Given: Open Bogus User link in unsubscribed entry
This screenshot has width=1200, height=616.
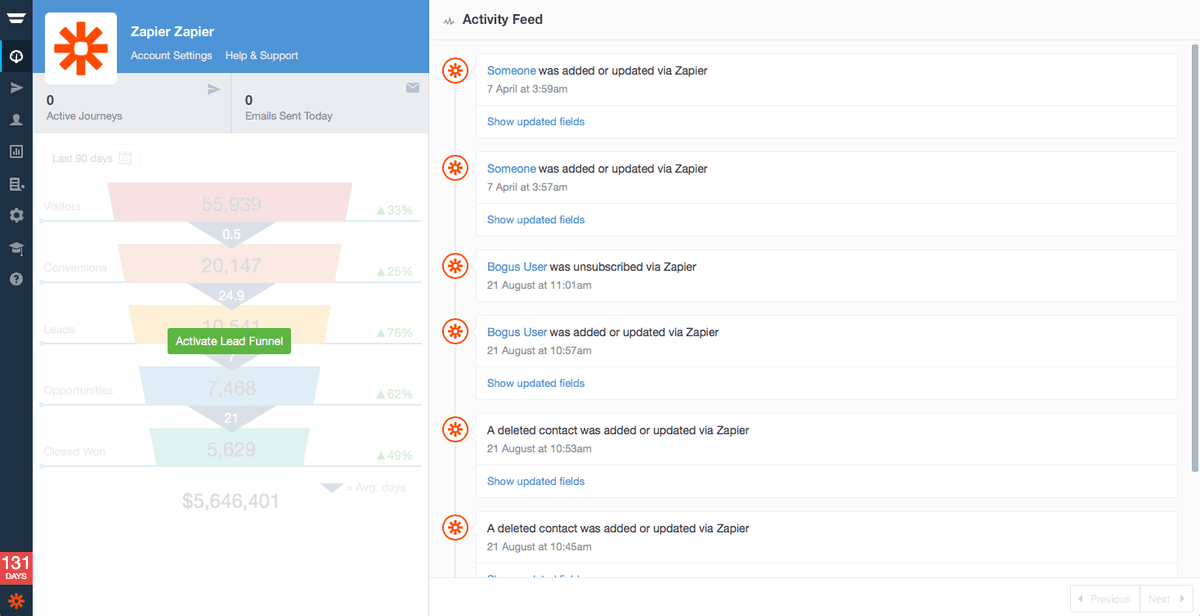Looking at the screenshot, I should [x=517, y=267].
